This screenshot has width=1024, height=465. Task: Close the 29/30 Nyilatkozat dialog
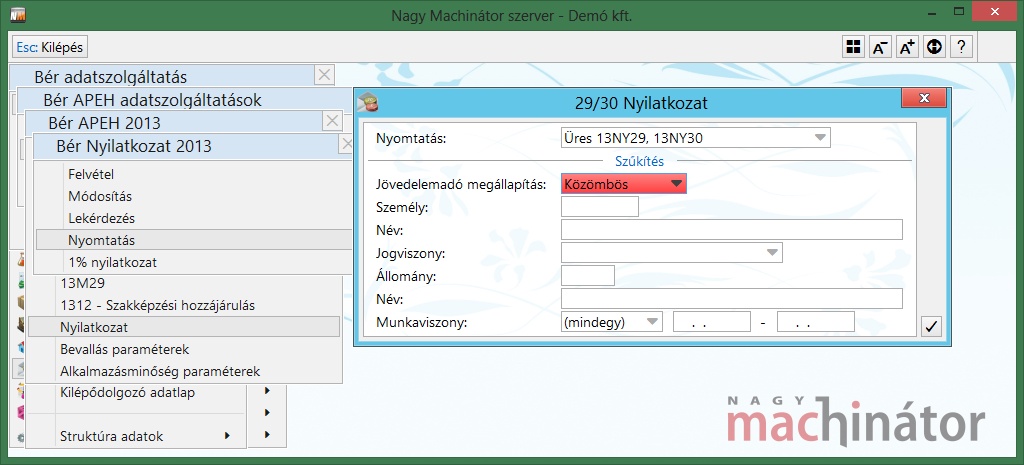click(x=923, y=99)
